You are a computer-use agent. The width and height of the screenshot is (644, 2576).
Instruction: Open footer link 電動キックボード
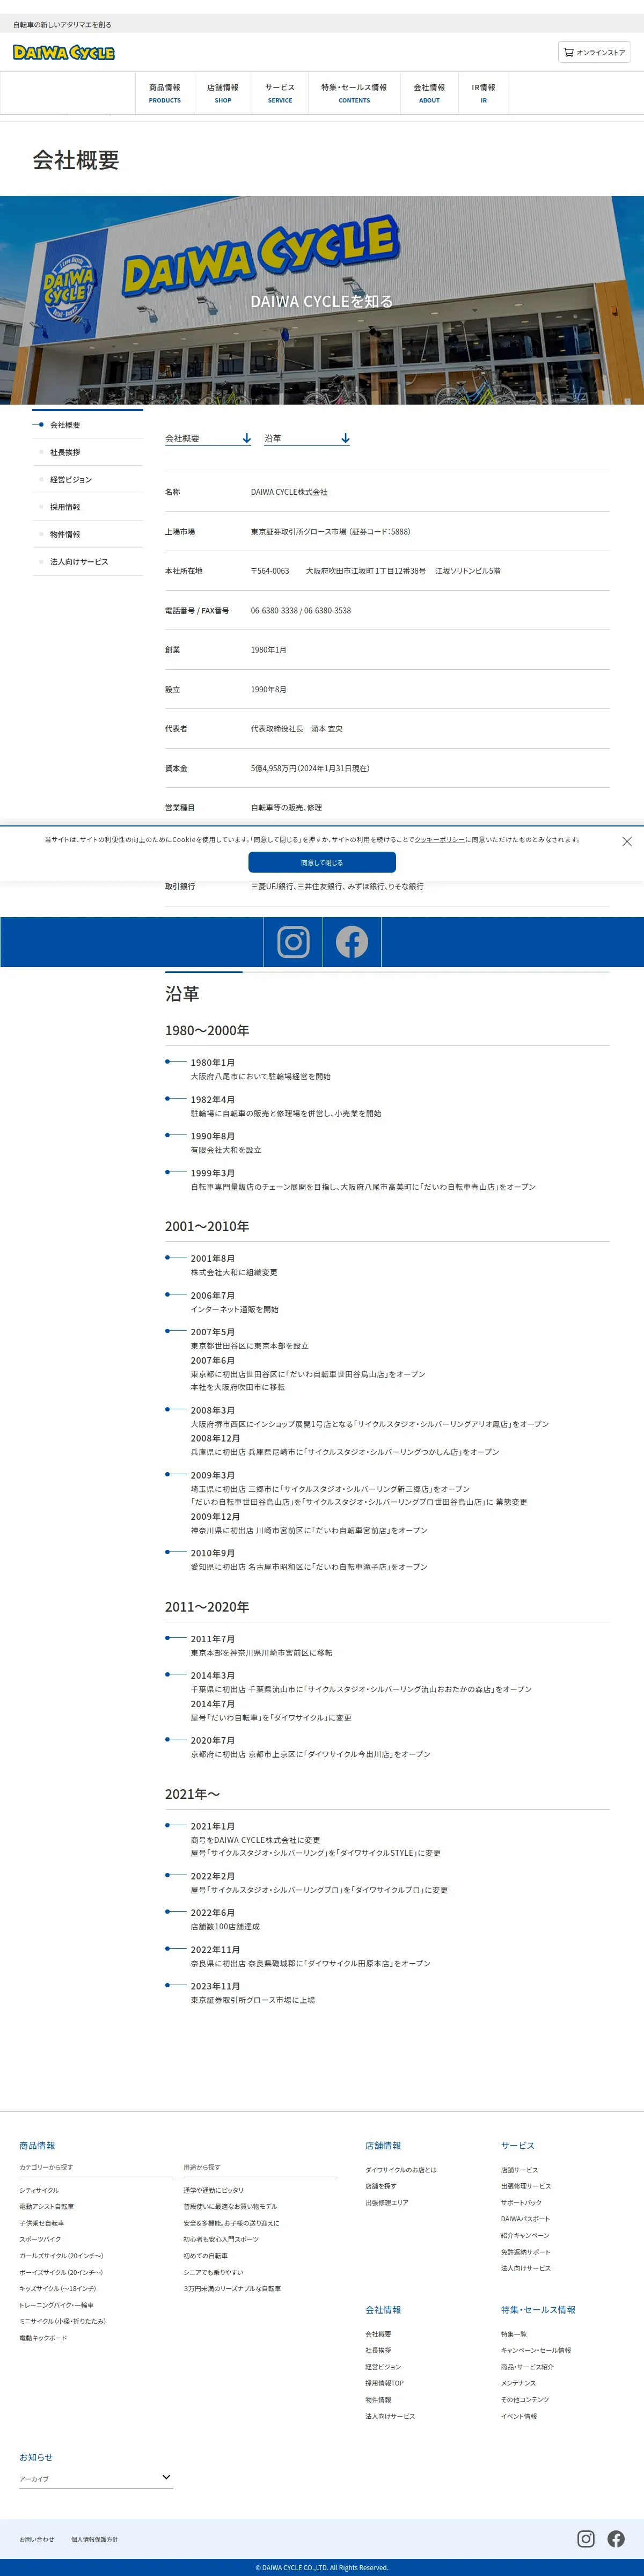43,2338
